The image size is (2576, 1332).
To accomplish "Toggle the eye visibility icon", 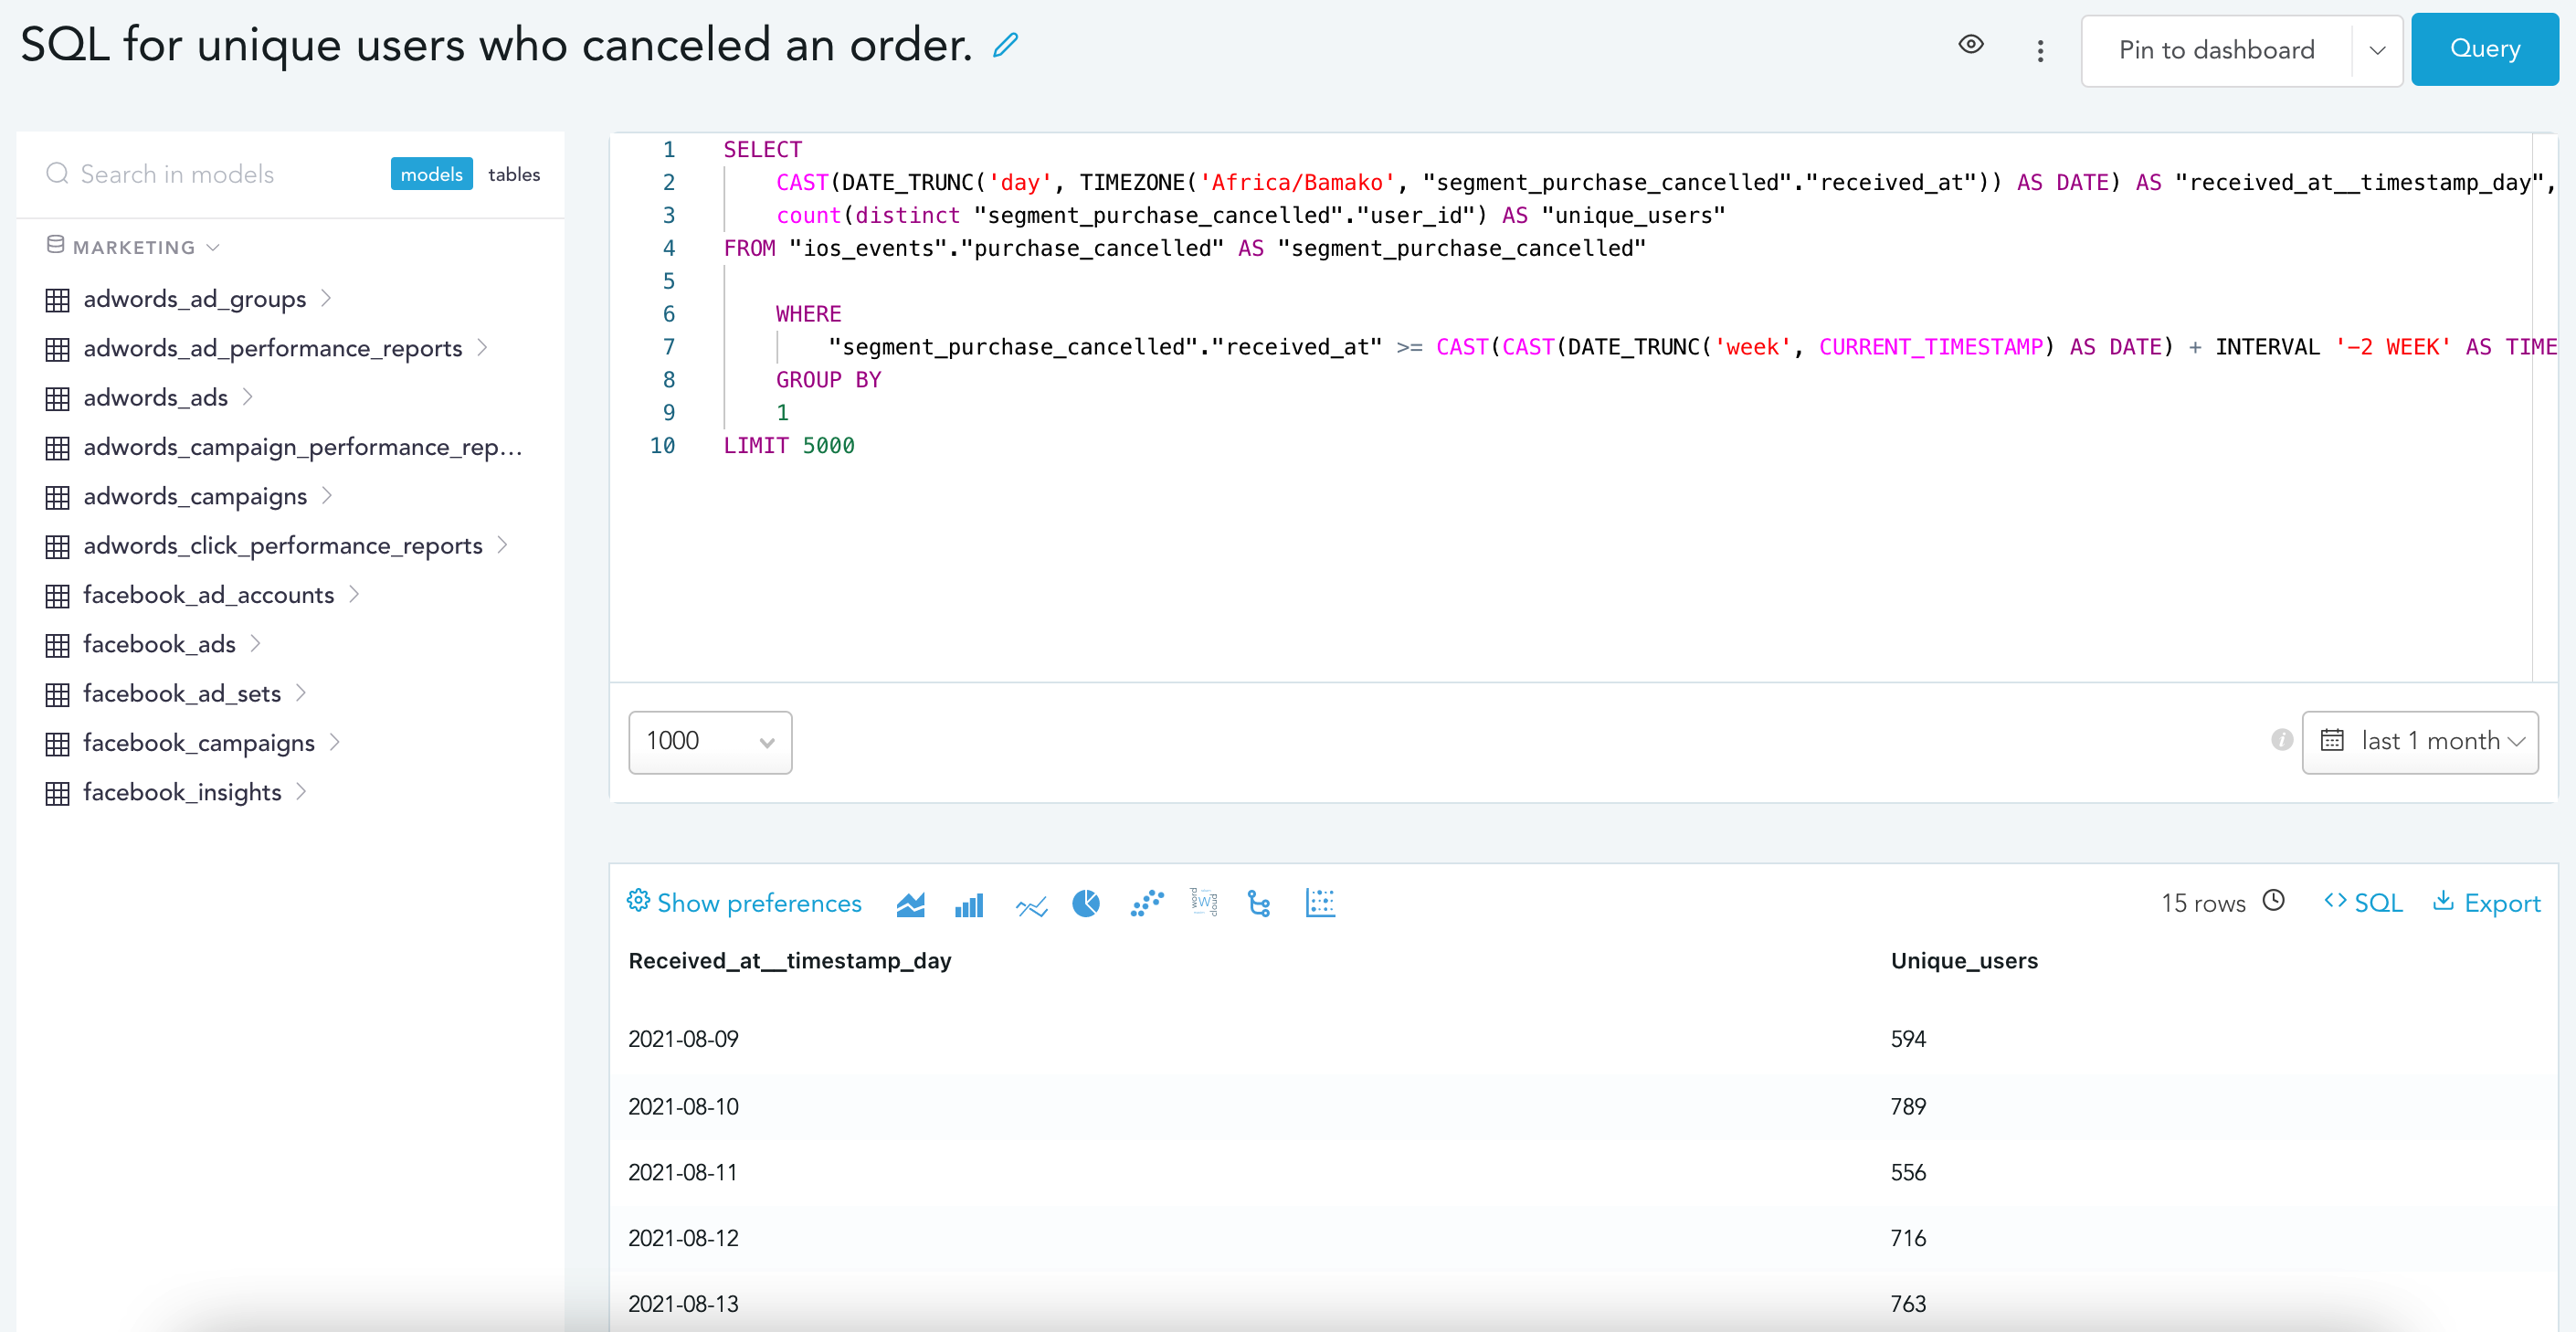I will click(x=1970, y=45).
